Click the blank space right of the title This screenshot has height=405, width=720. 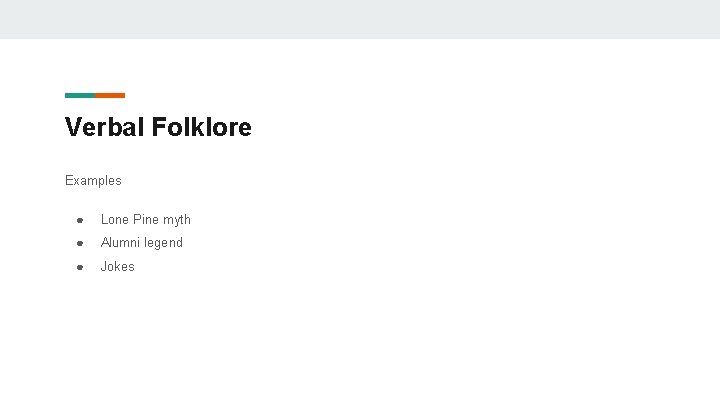(480, 128)
